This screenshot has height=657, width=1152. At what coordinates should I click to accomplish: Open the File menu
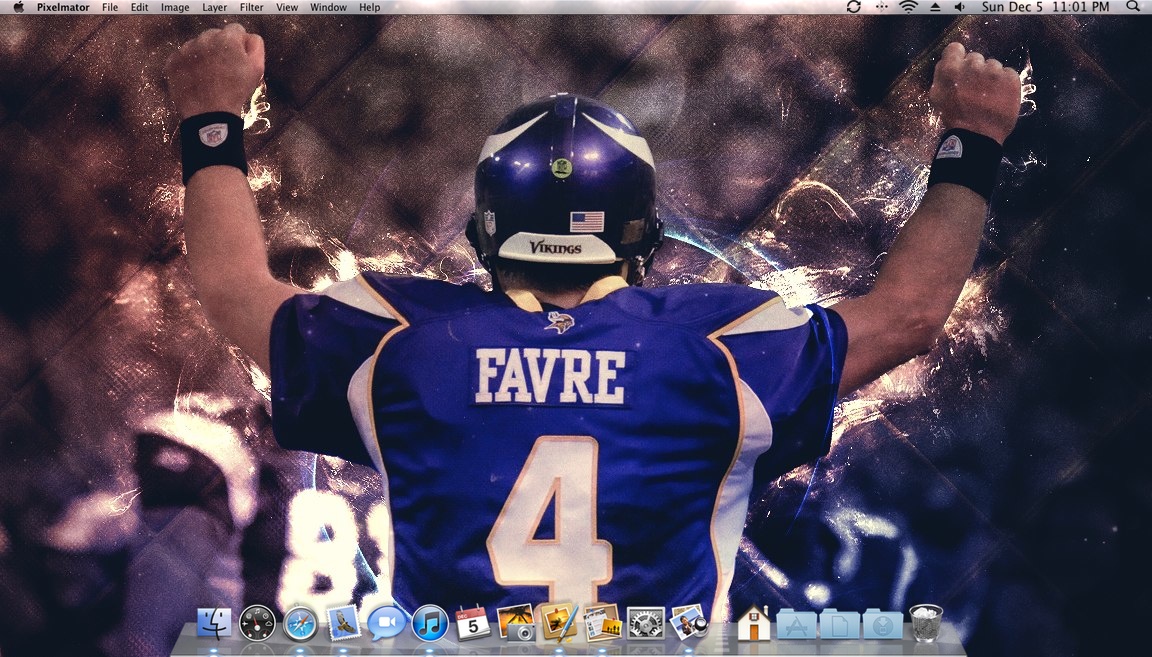[109, 7]
